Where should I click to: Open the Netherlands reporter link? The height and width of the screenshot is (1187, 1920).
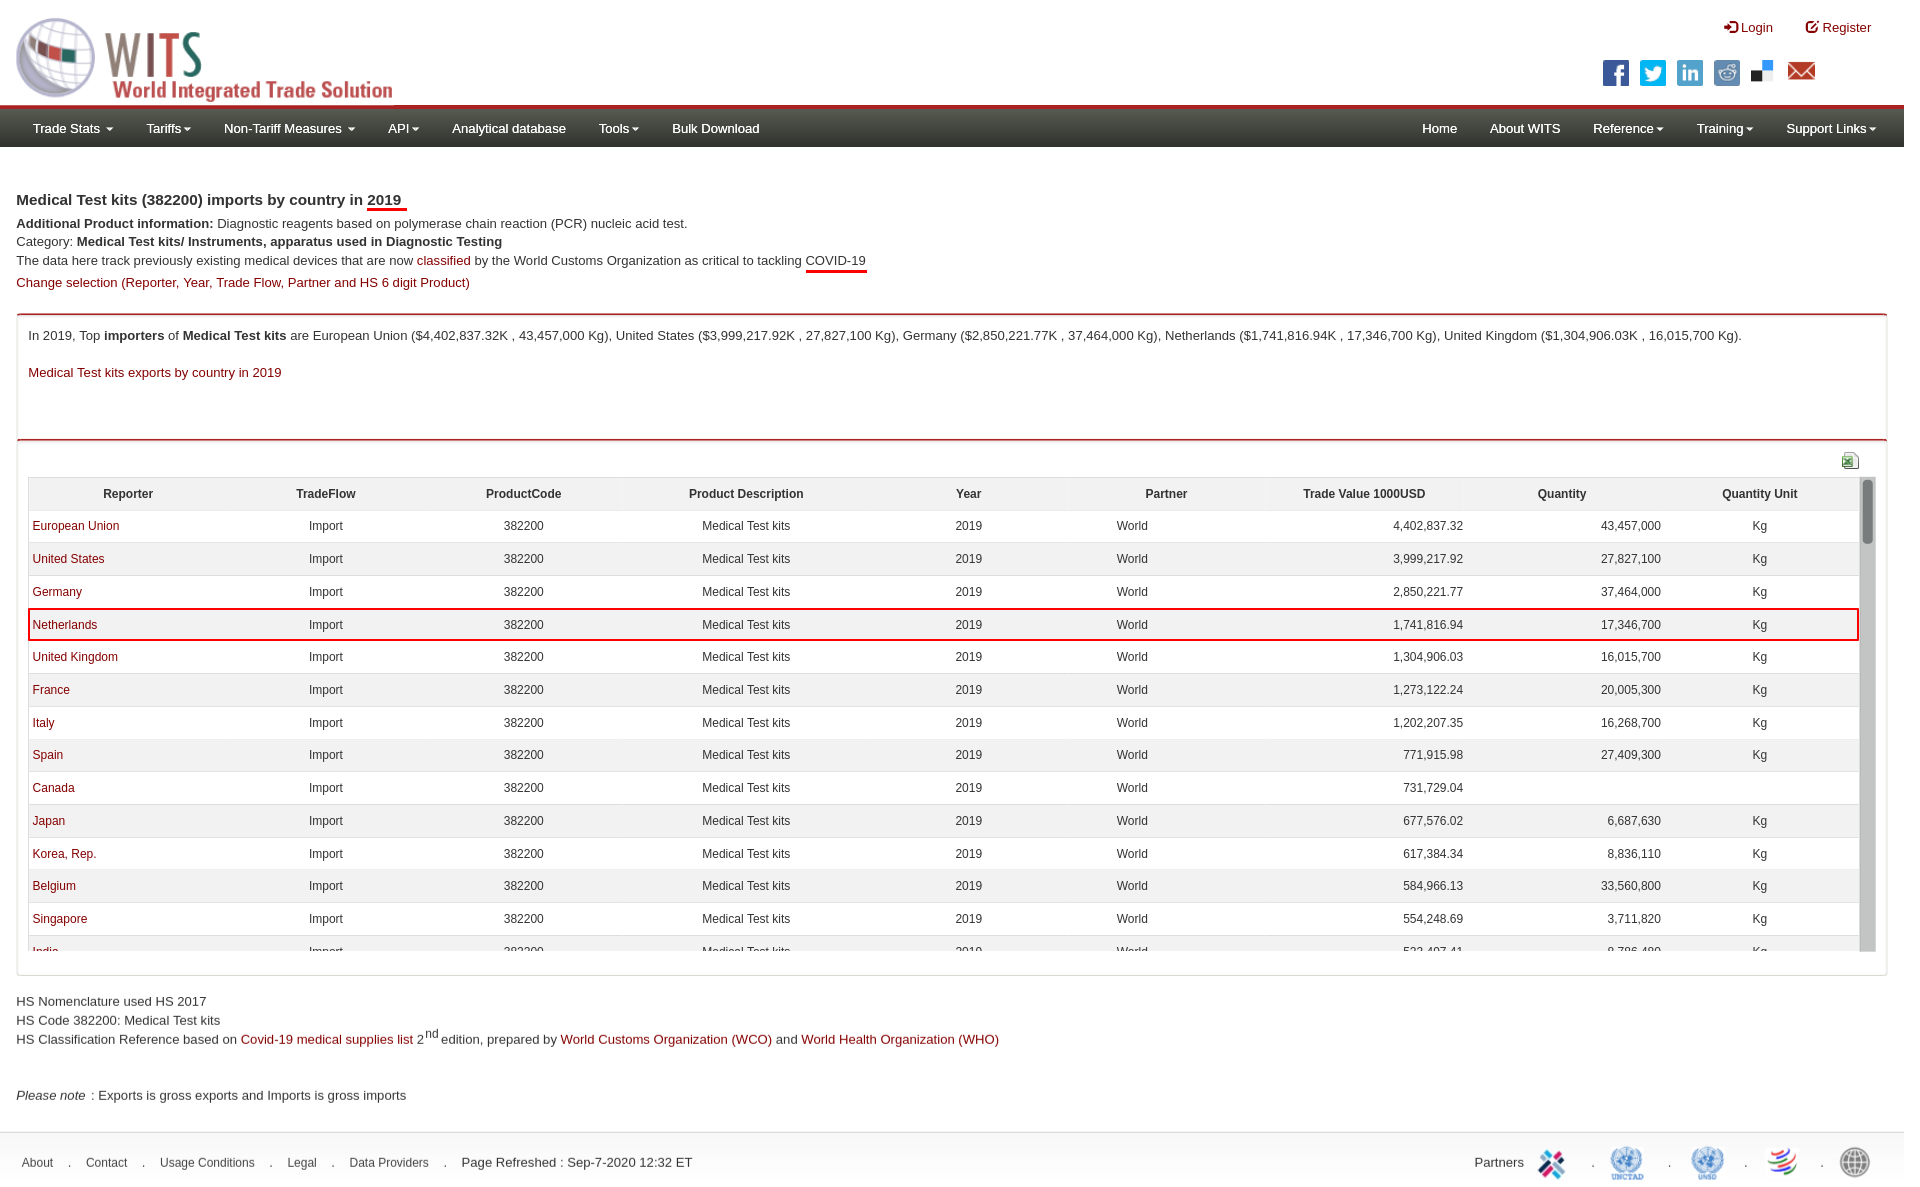click(x=65, y=625)
